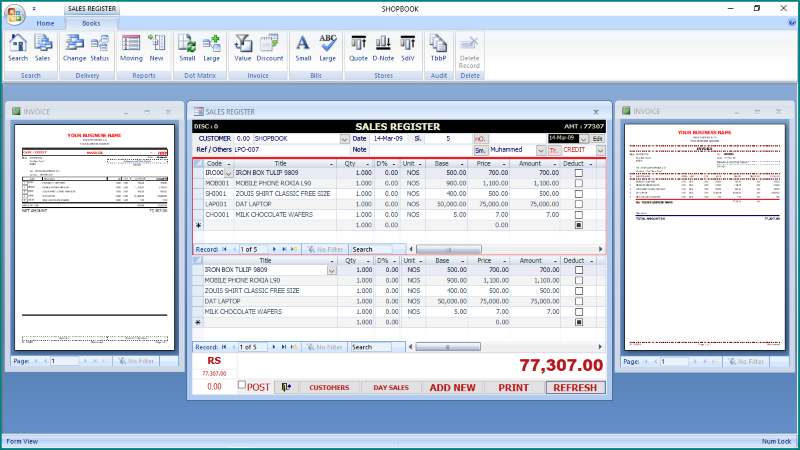Choose Large dot matrix print icon
Screen dimensions: 800x450
coord(211,48)
